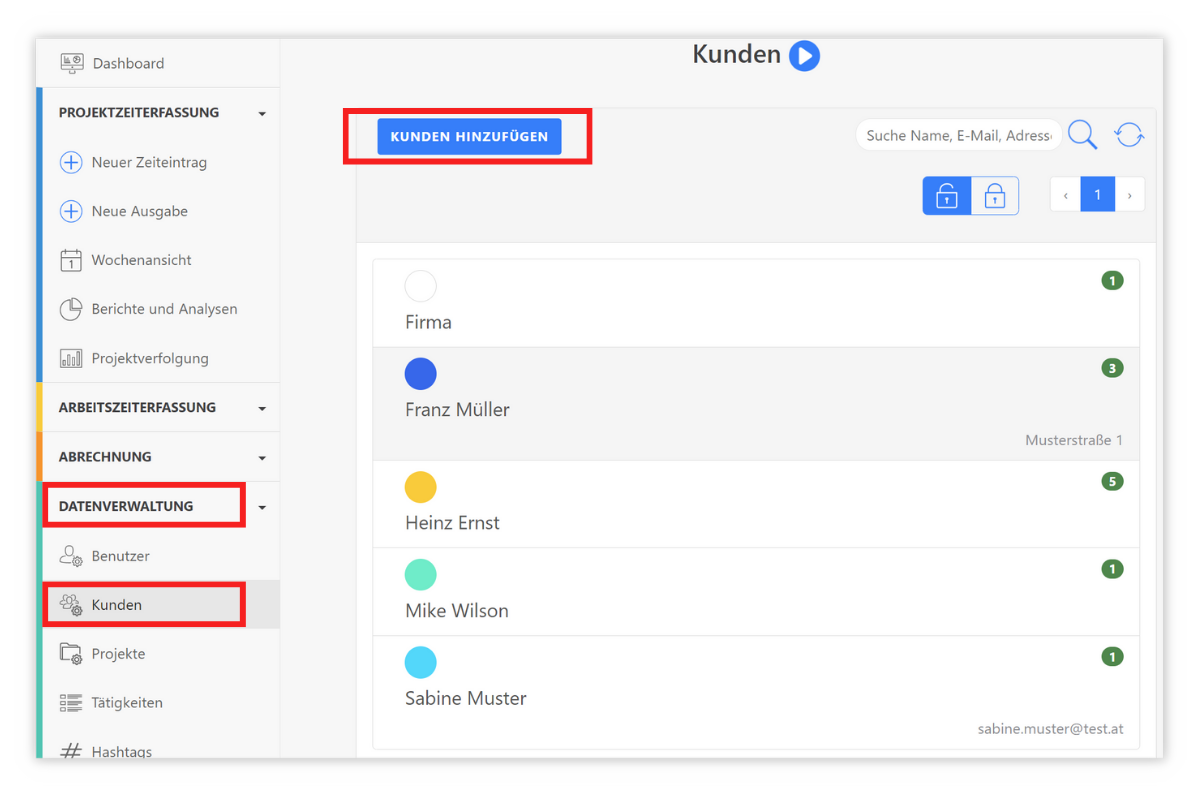Click the customer search input field
Image resolution: width=1200 pixels, height=793 pixels.
955,134
